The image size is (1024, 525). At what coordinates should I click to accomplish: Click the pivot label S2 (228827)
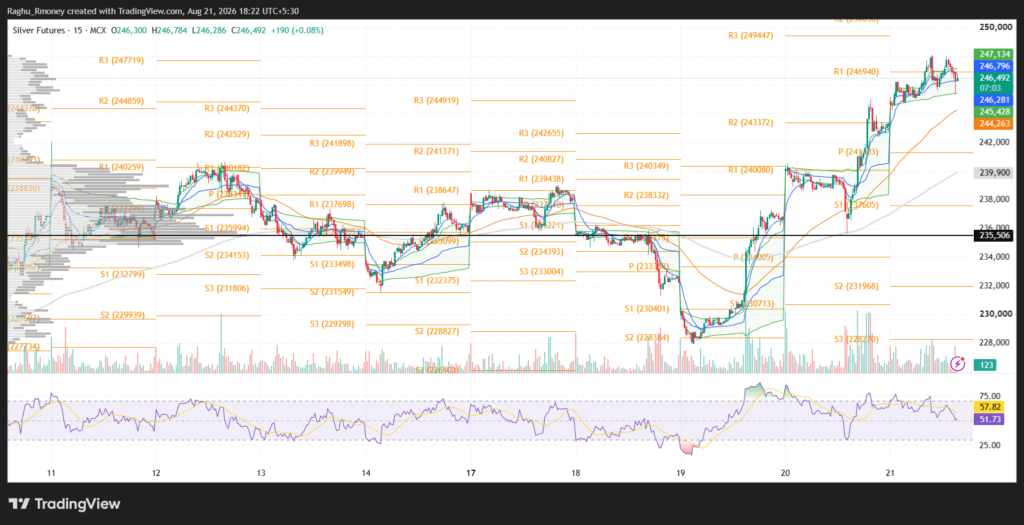(x=436, y=332)
